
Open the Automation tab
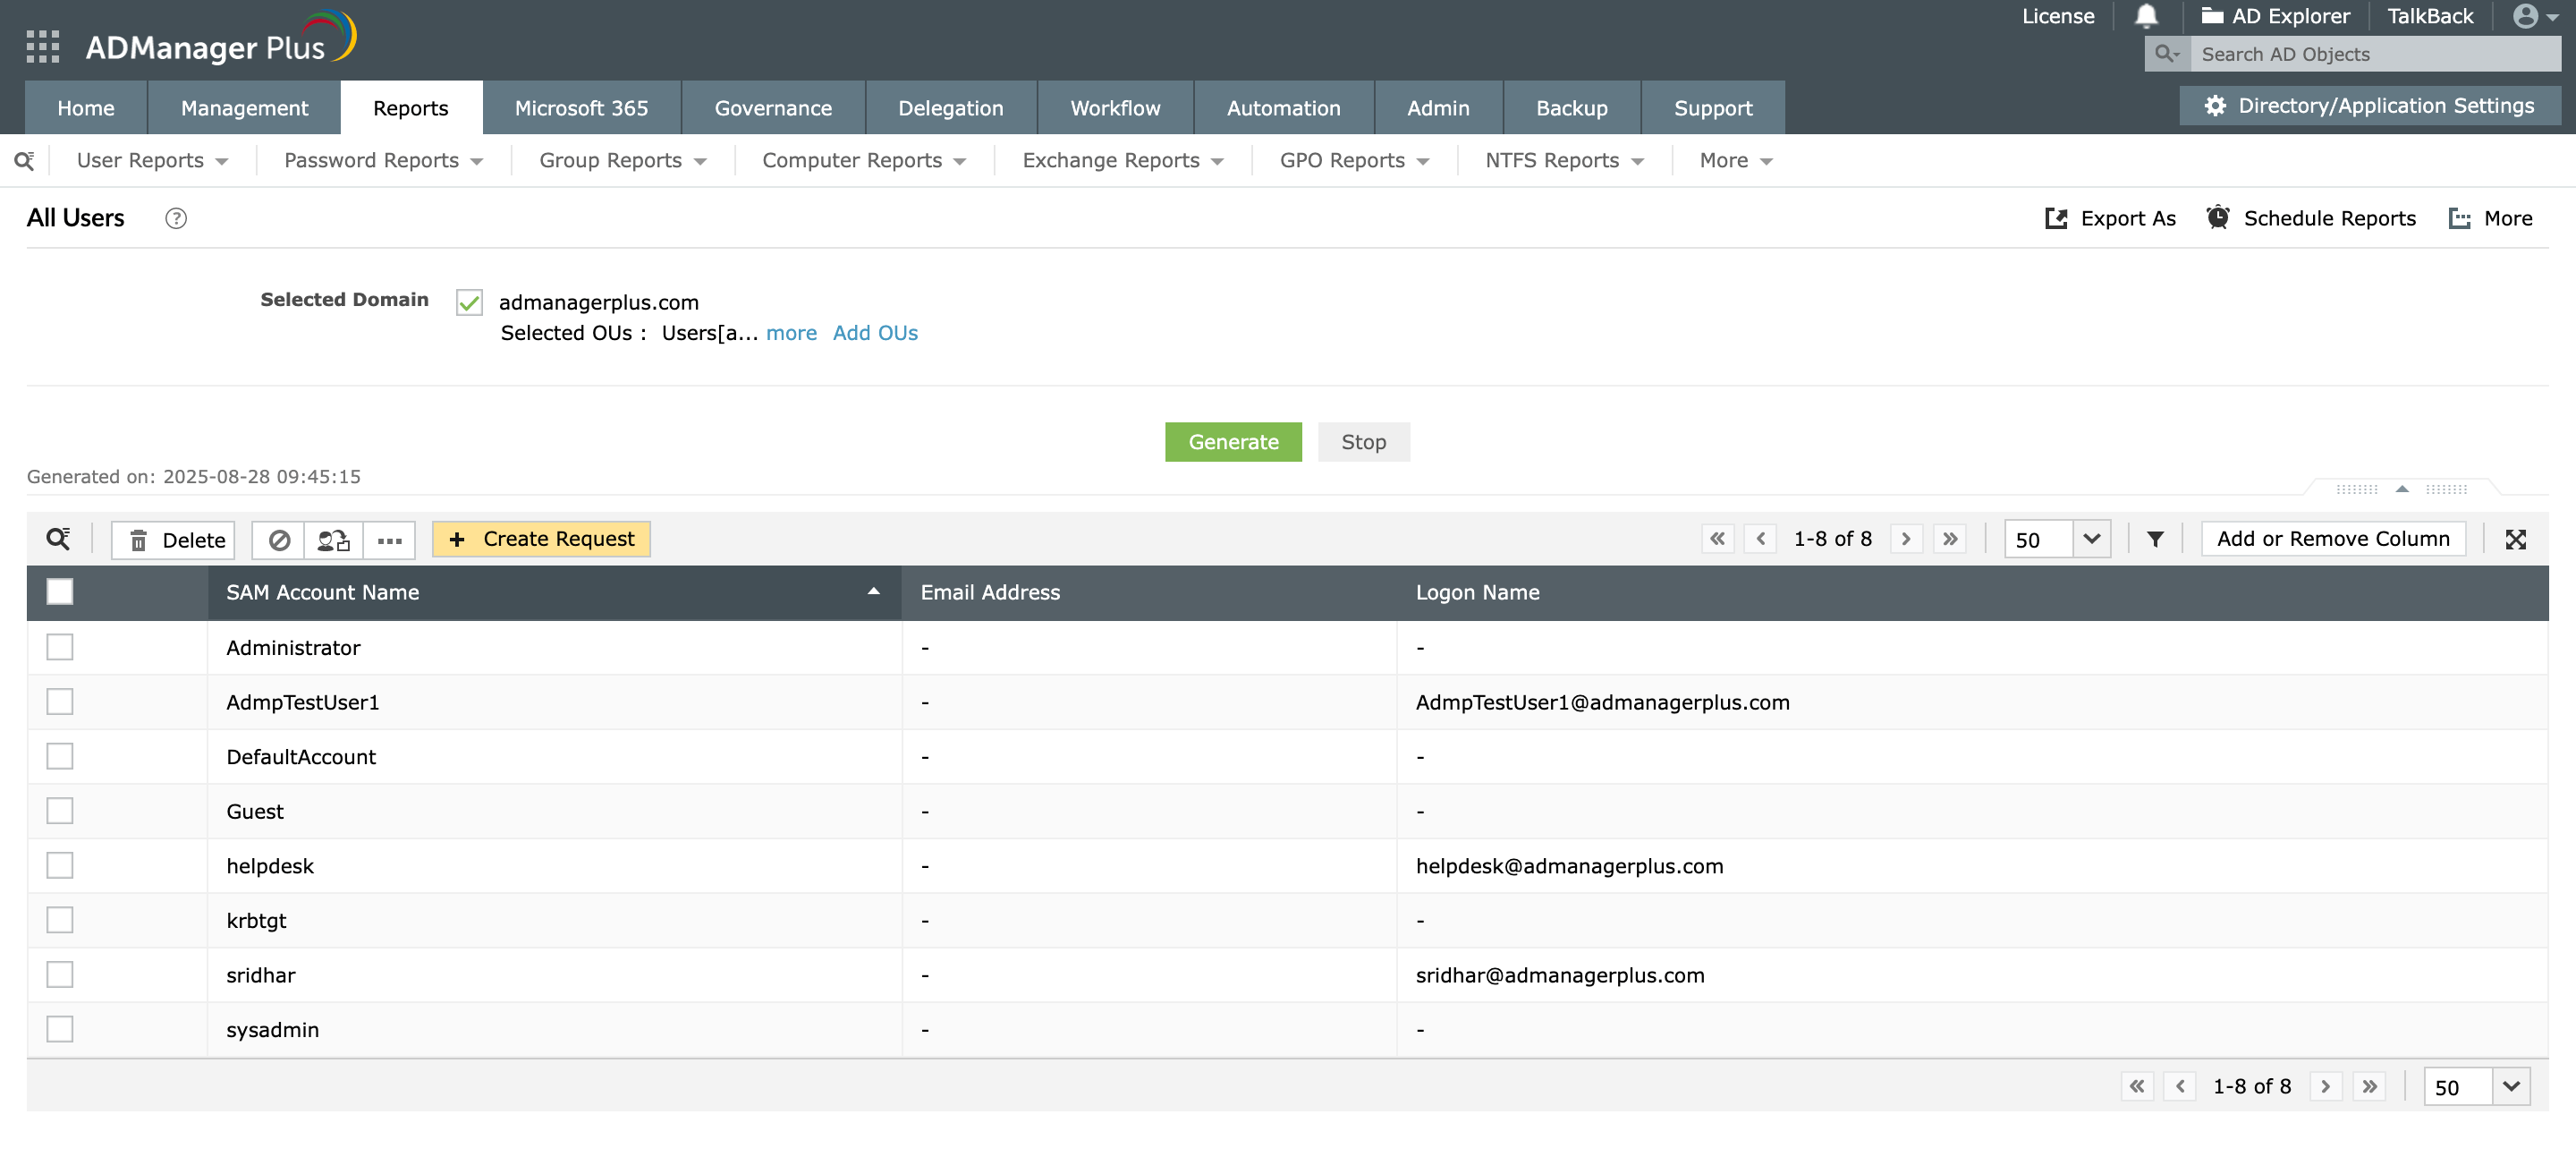pos(1283,108)
